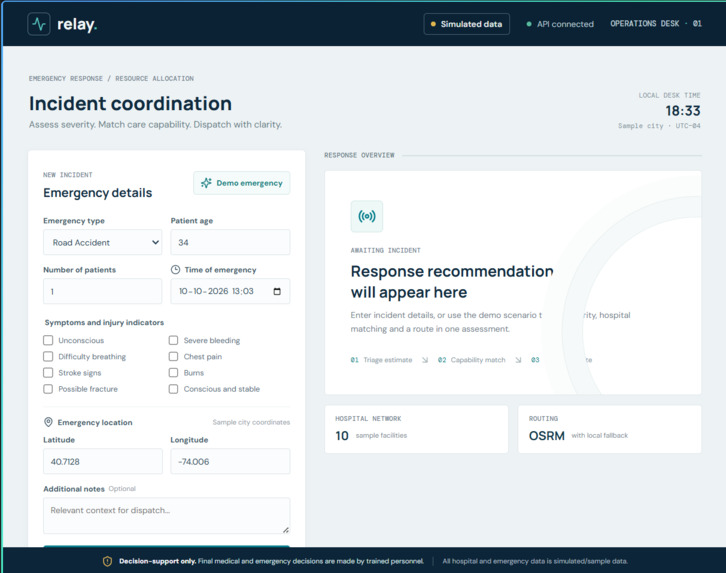Click the EMERGENCY RESPONSE breadcrumb
Viewport: 726px width, 573px height.
pyautogui.click(x=66, y=78)
